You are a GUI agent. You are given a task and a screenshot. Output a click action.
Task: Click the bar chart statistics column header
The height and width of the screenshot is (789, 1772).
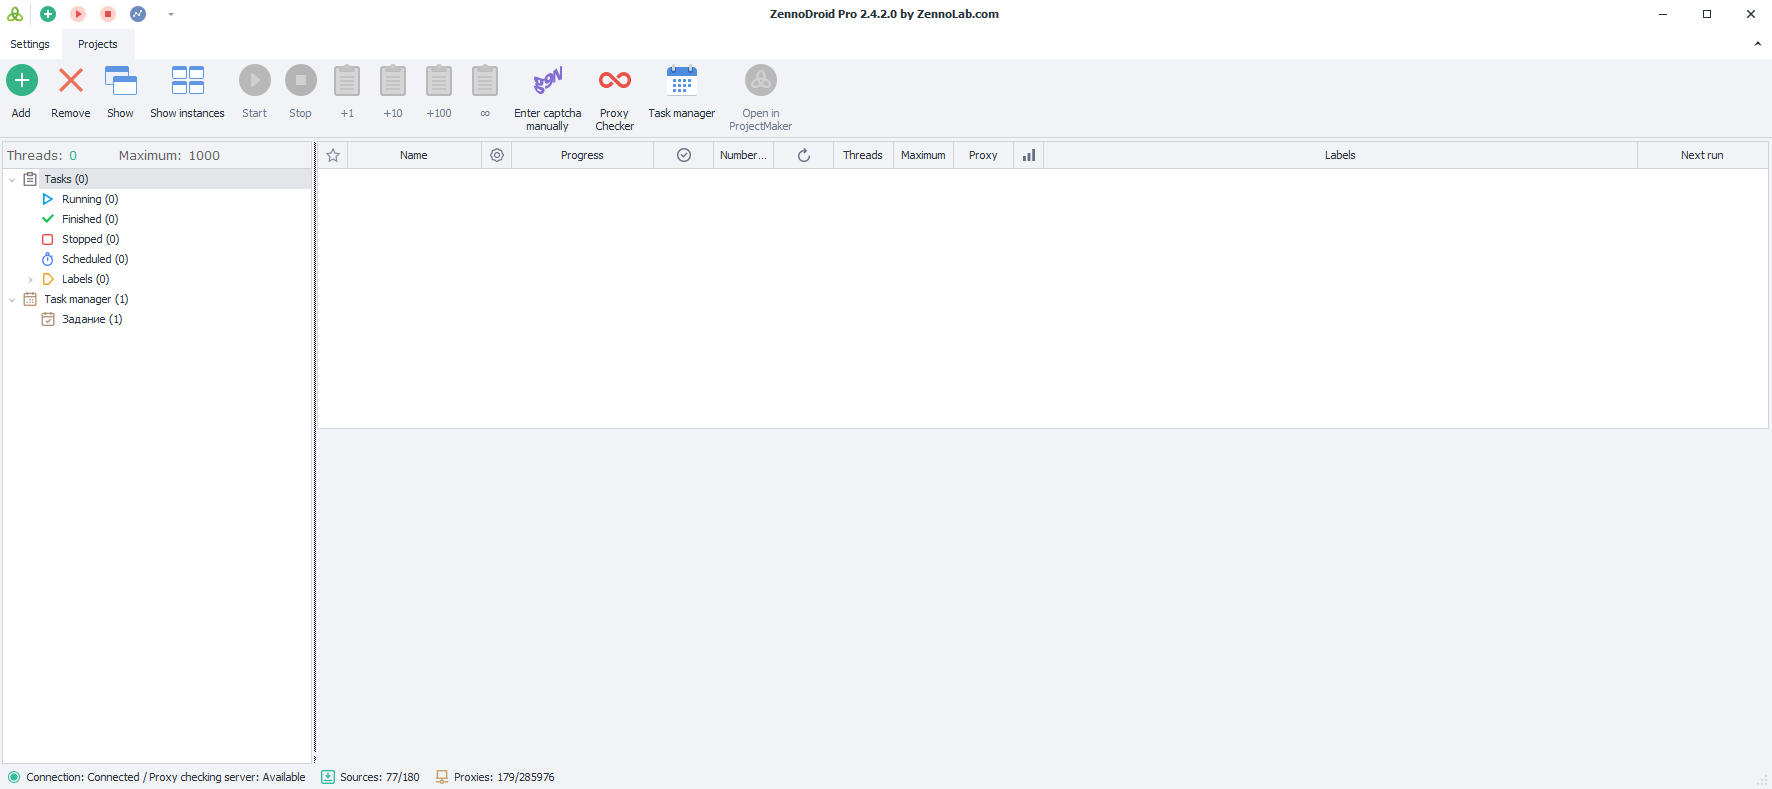click(1028, 155)
